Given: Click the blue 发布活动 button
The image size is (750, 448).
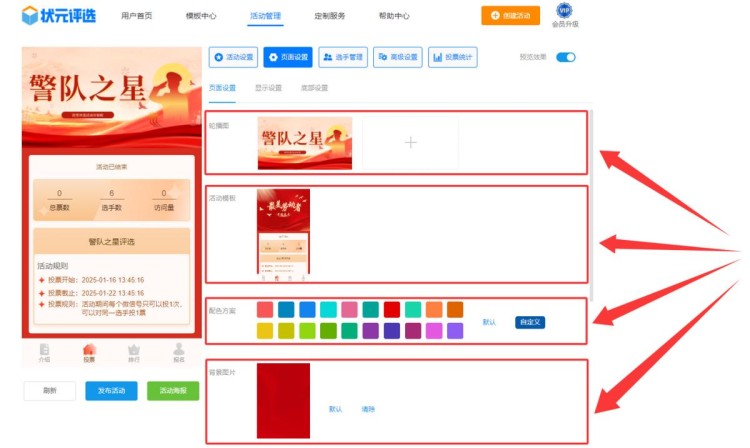Looking at the screenshot, I should click(x=111, y=391).
